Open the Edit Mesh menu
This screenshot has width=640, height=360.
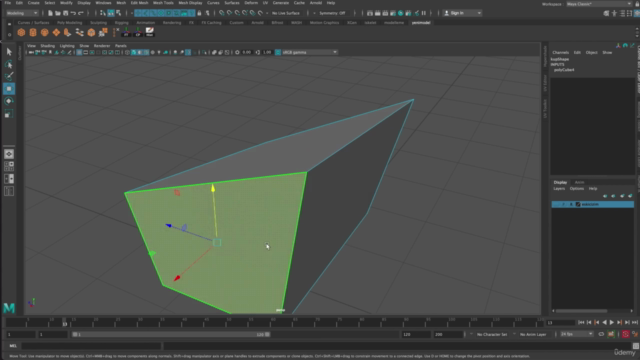pos(139,3)
